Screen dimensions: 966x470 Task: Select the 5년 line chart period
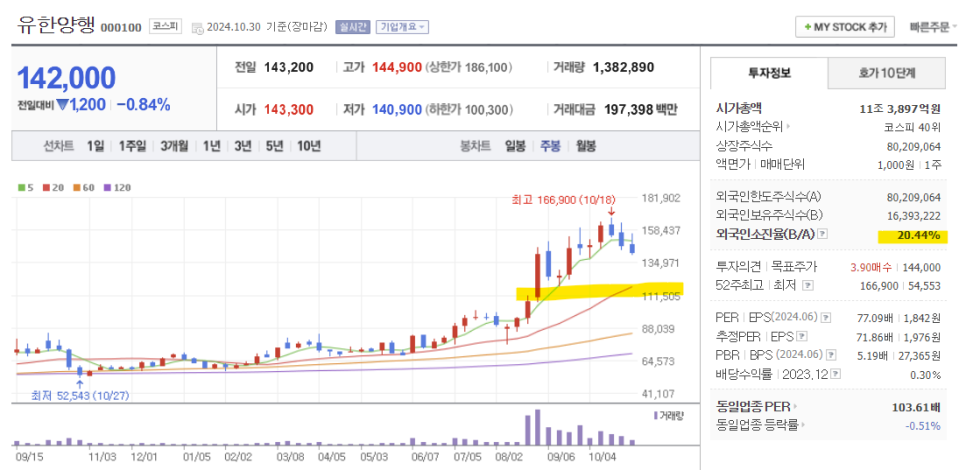pyautogui.click(x=274, y=146)
